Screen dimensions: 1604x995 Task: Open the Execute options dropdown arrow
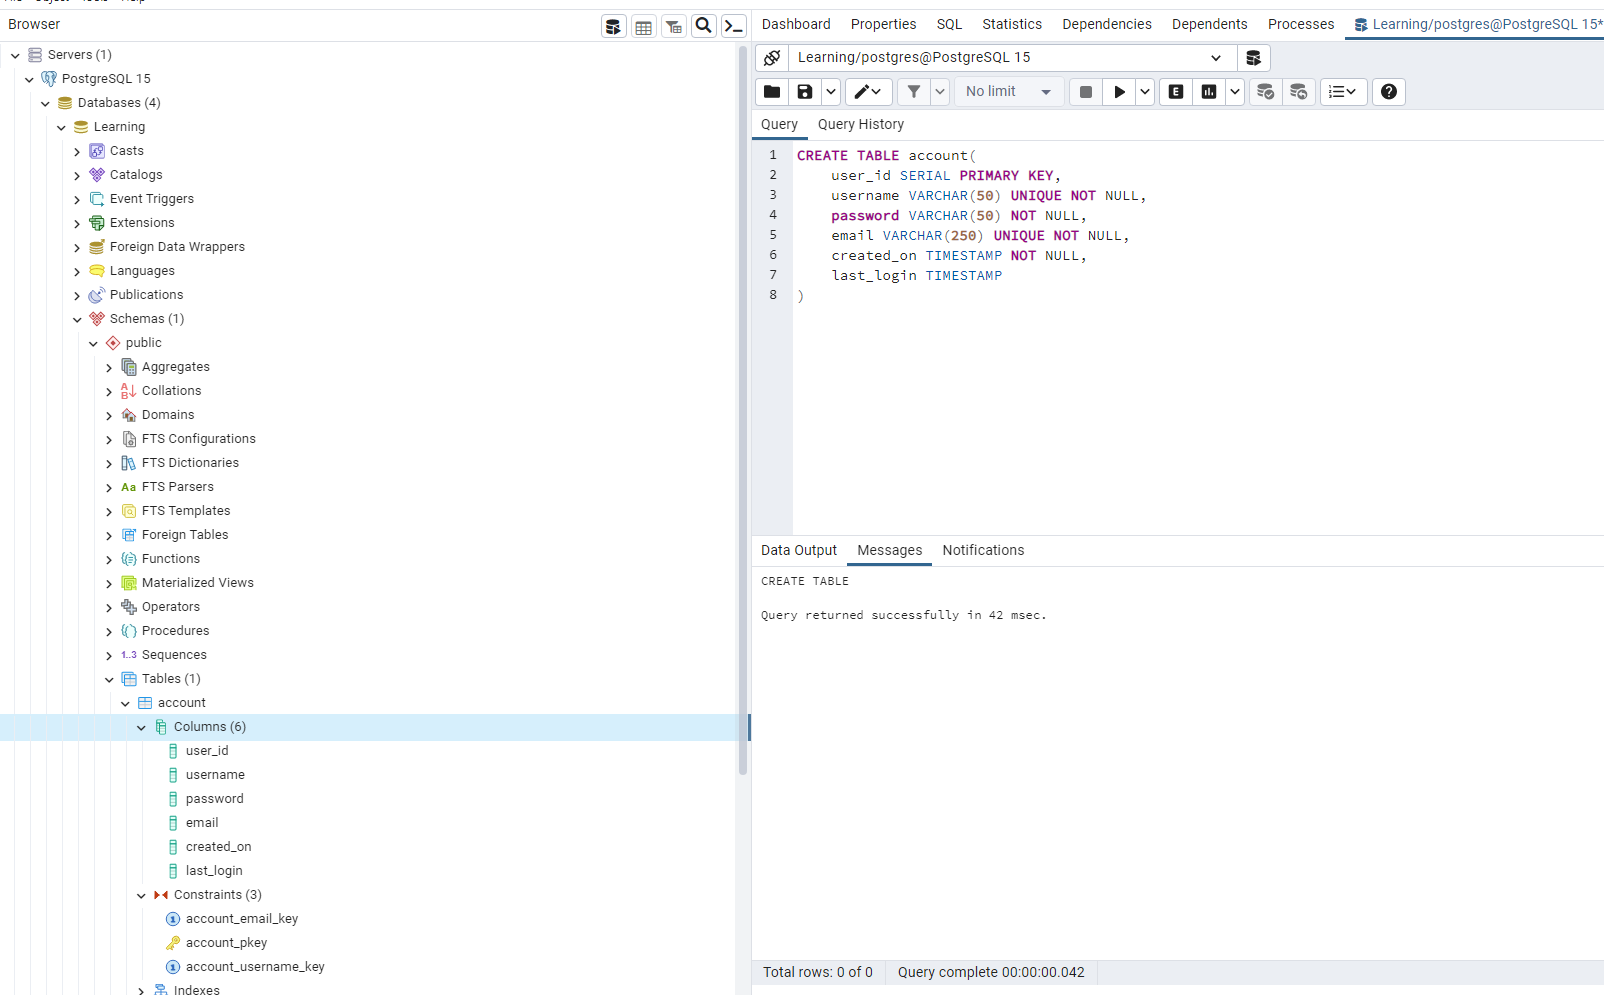[x=1145, y=92]
